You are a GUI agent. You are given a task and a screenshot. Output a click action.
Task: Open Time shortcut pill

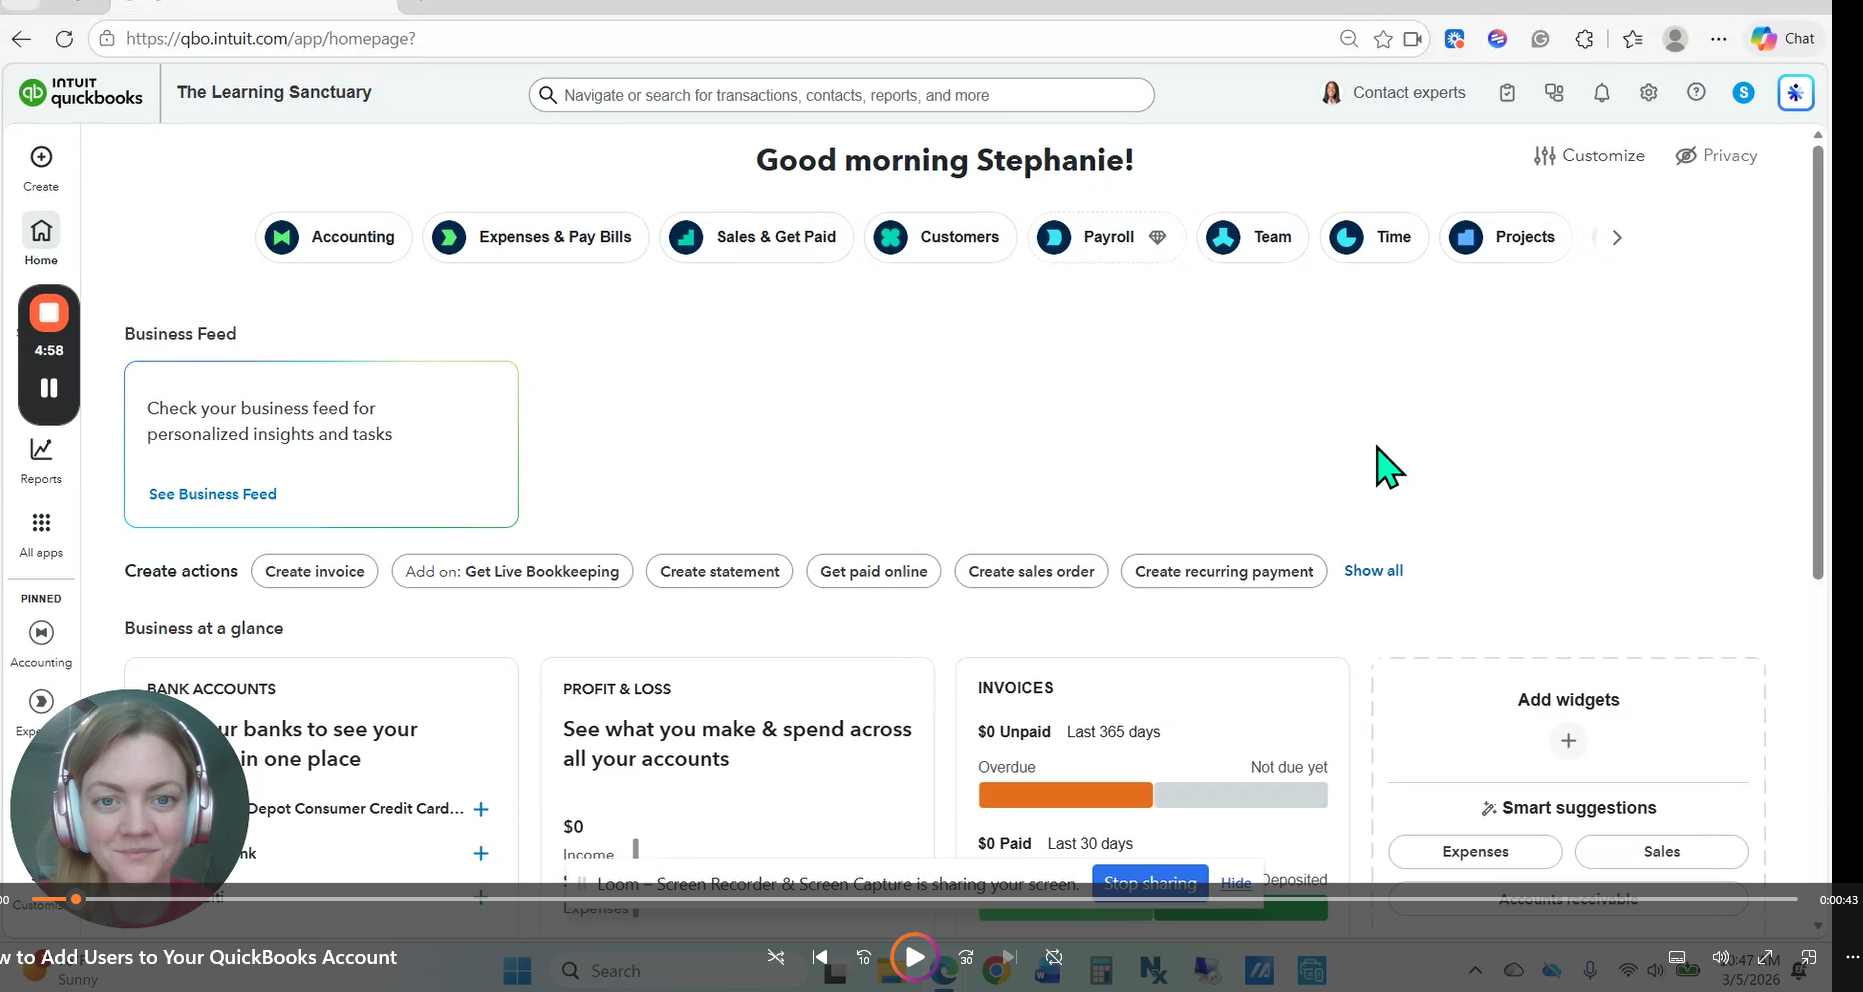(1374, 237)
